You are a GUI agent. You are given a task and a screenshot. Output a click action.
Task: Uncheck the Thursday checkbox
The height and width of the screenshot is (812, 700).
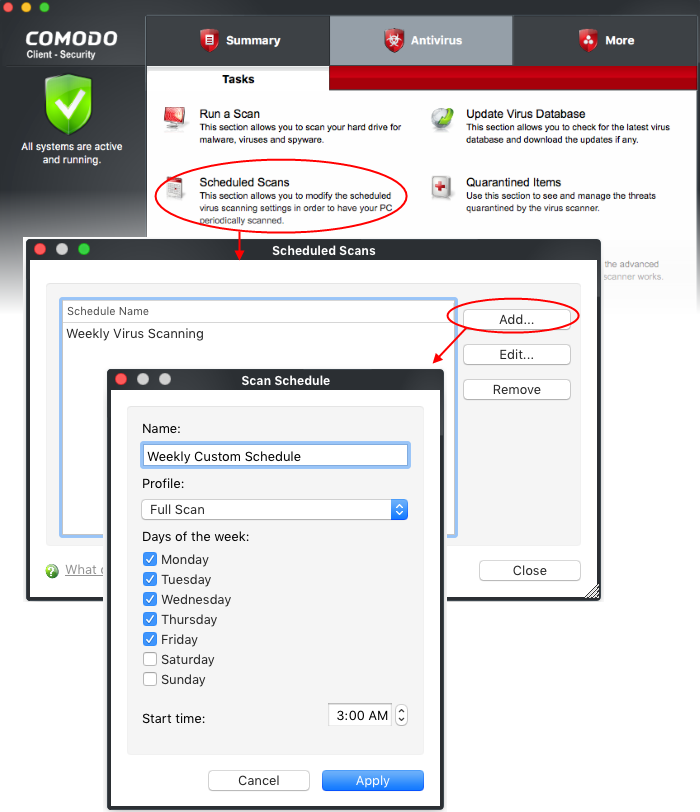pyautogui.click(x=150, y=619)
